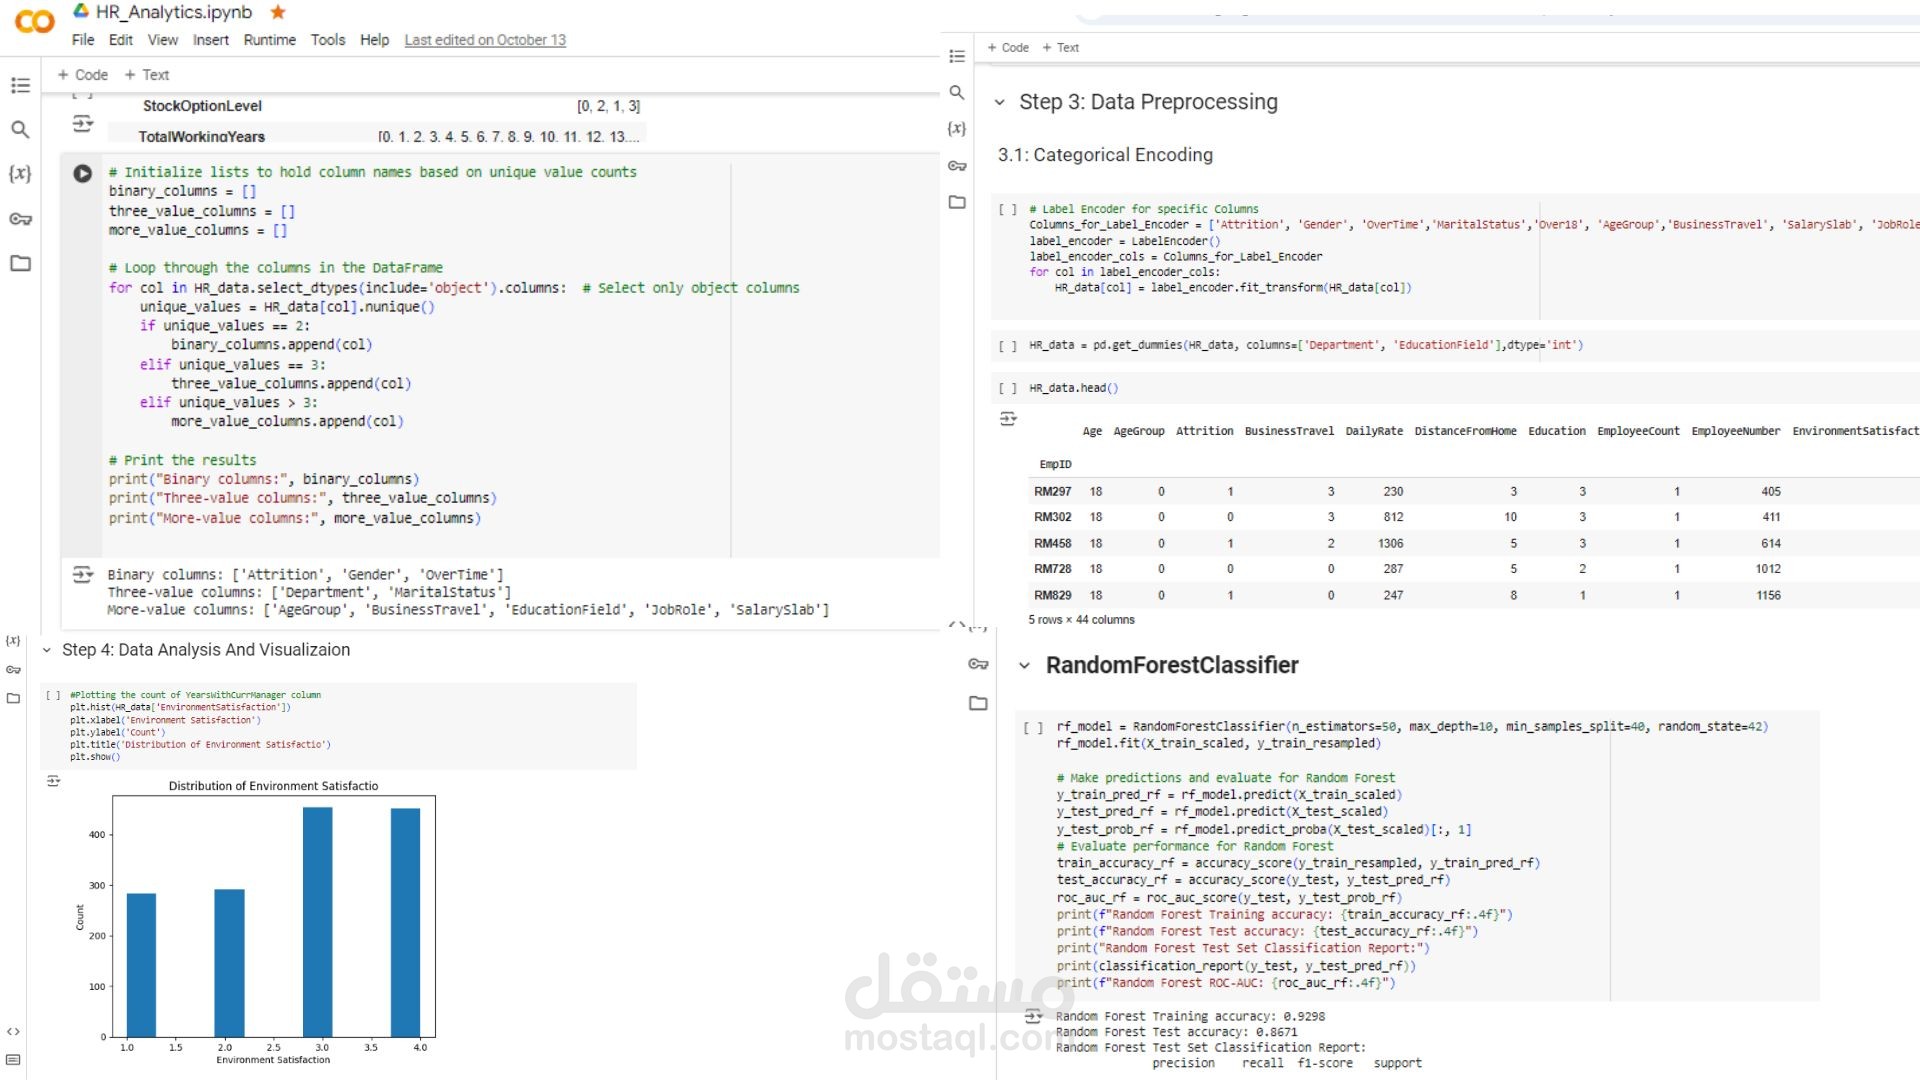Open the File menu
The image size is (1920, 1080).
click(x=83, y=40)
